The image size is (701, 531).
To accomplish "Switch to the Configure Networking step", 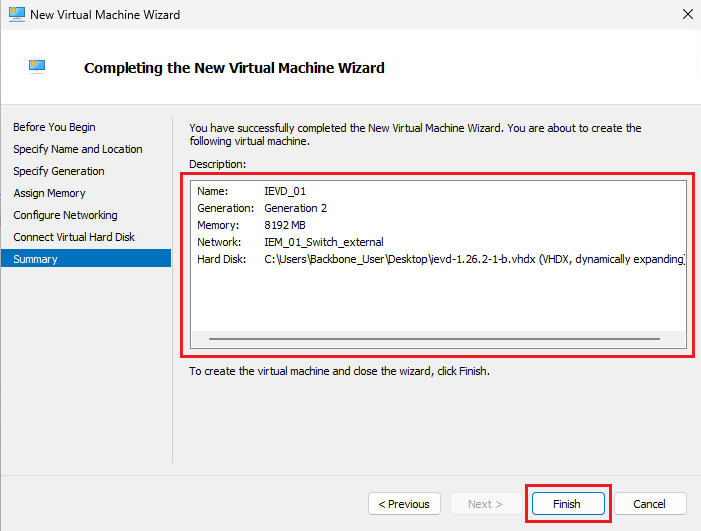I will pyautogui.click(x=65, y=215).
